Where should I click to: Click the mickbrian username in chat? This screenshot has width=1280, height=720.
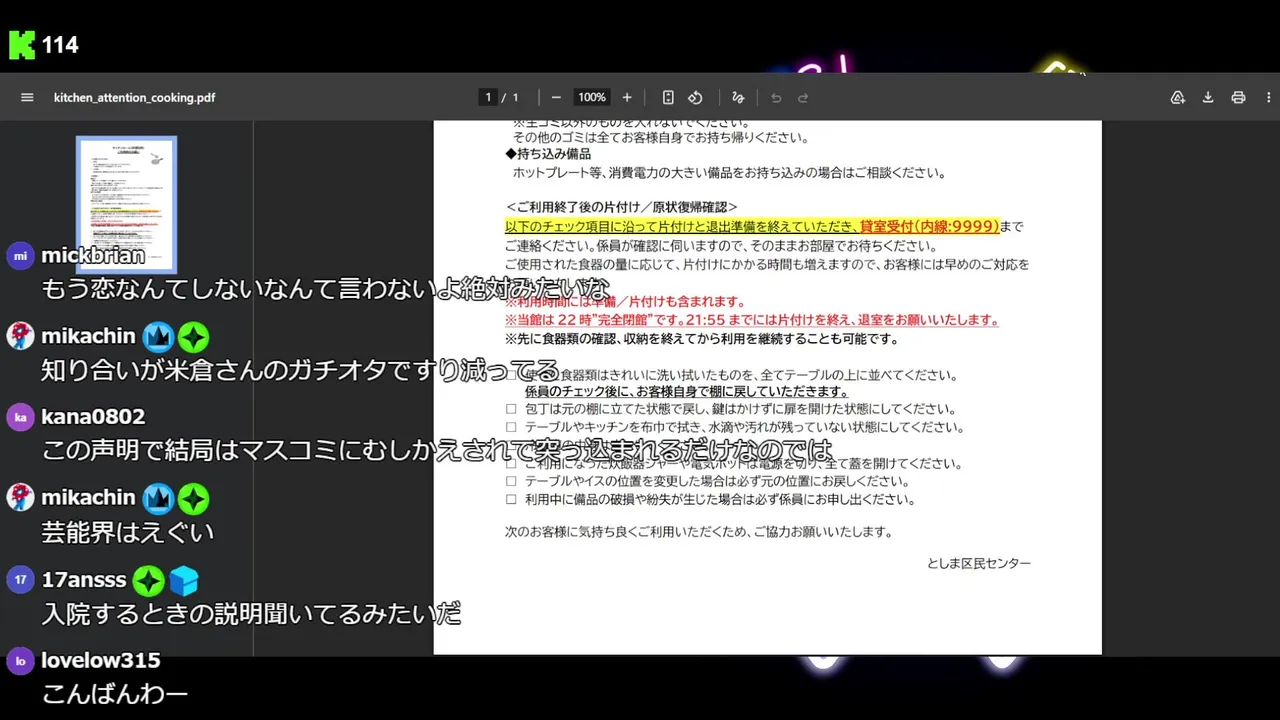(x=93, y=255)
